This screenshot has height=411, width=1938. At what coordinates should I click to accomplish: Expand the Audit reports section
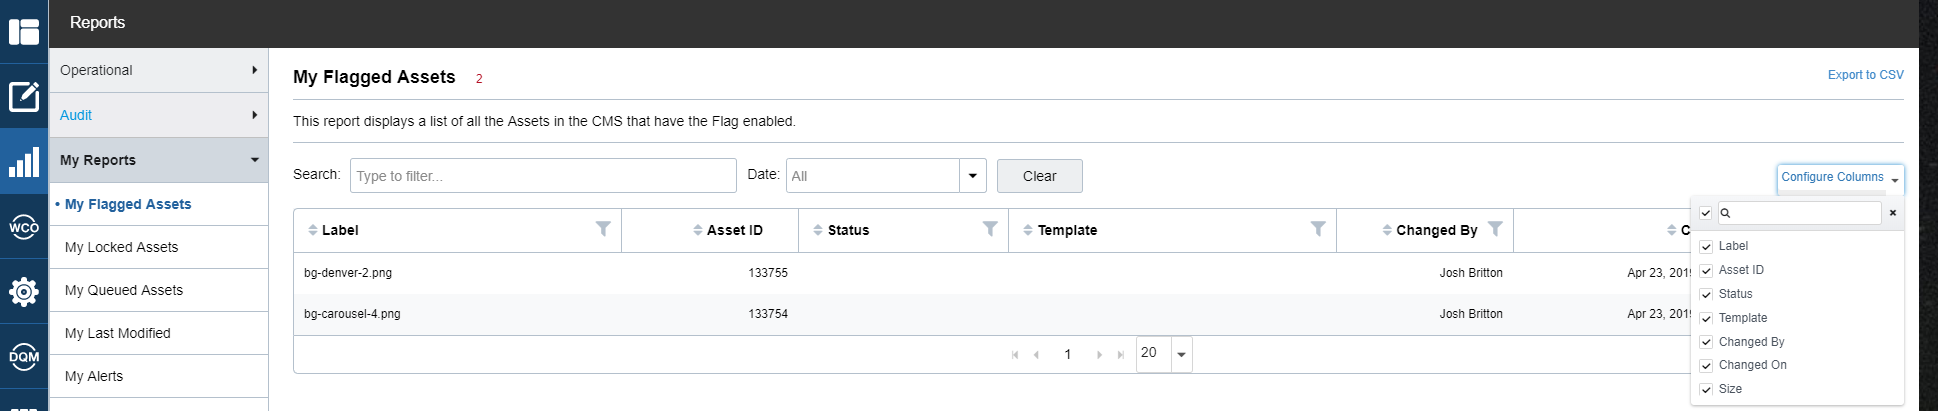pos(159,115)
